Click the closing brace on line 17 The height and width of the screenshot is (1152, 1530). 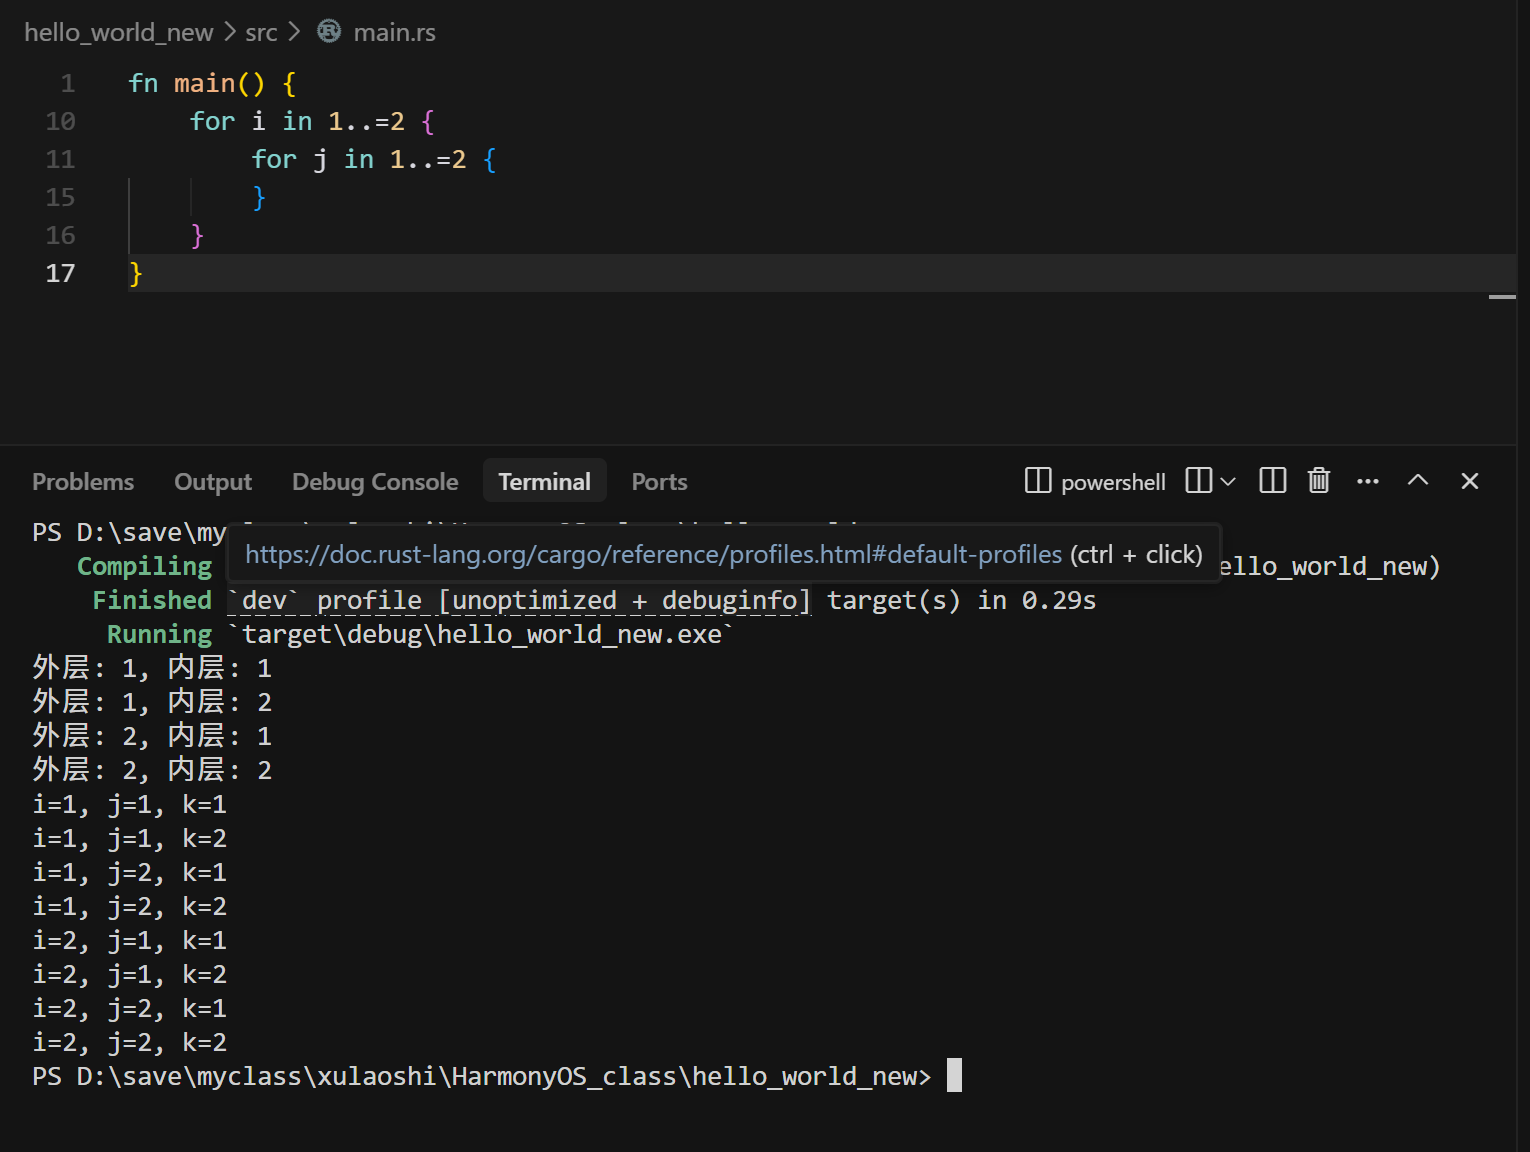136,273
